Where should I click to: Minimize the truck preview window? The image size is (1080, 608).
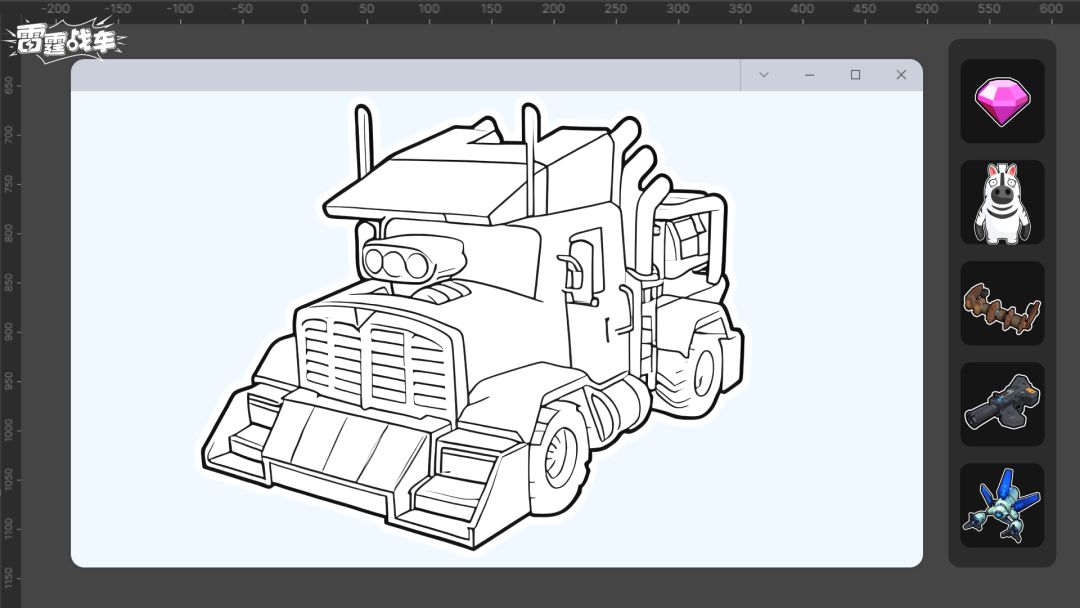coord(810,75)
